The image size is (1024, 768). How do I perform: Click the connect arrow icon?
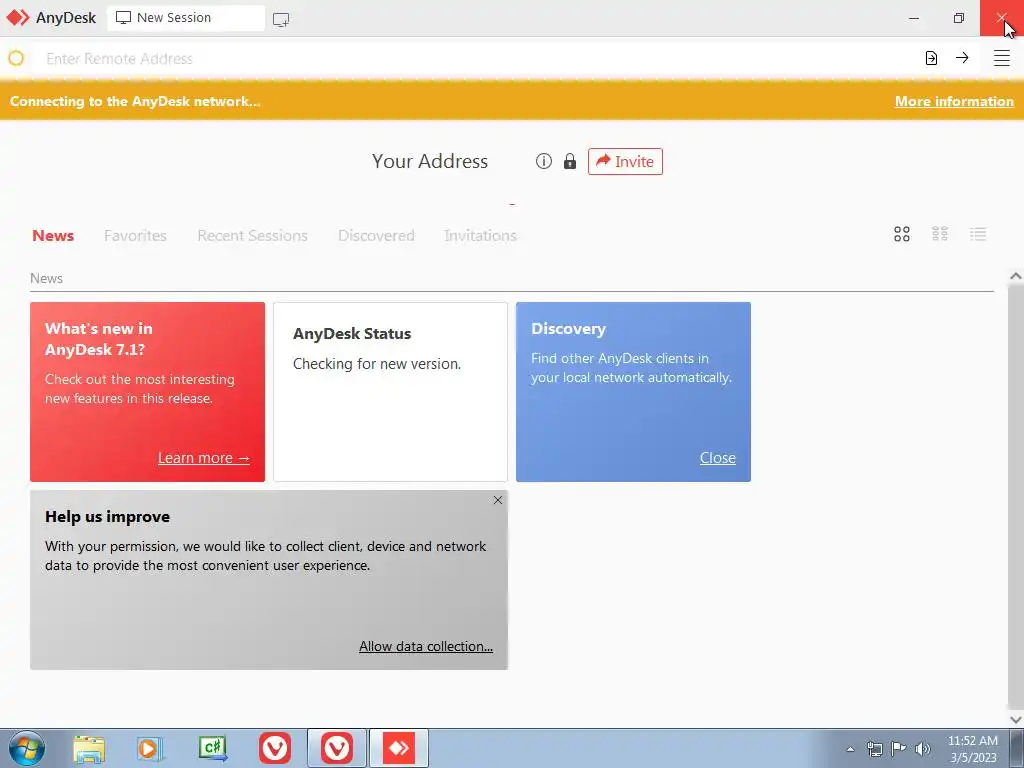(x=962, y=58)
